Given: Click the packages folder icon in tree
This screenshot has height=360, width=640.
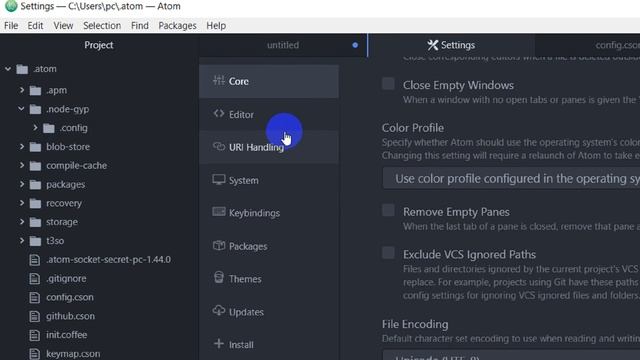Looking at the screenshot, I should tap(36, 184).
